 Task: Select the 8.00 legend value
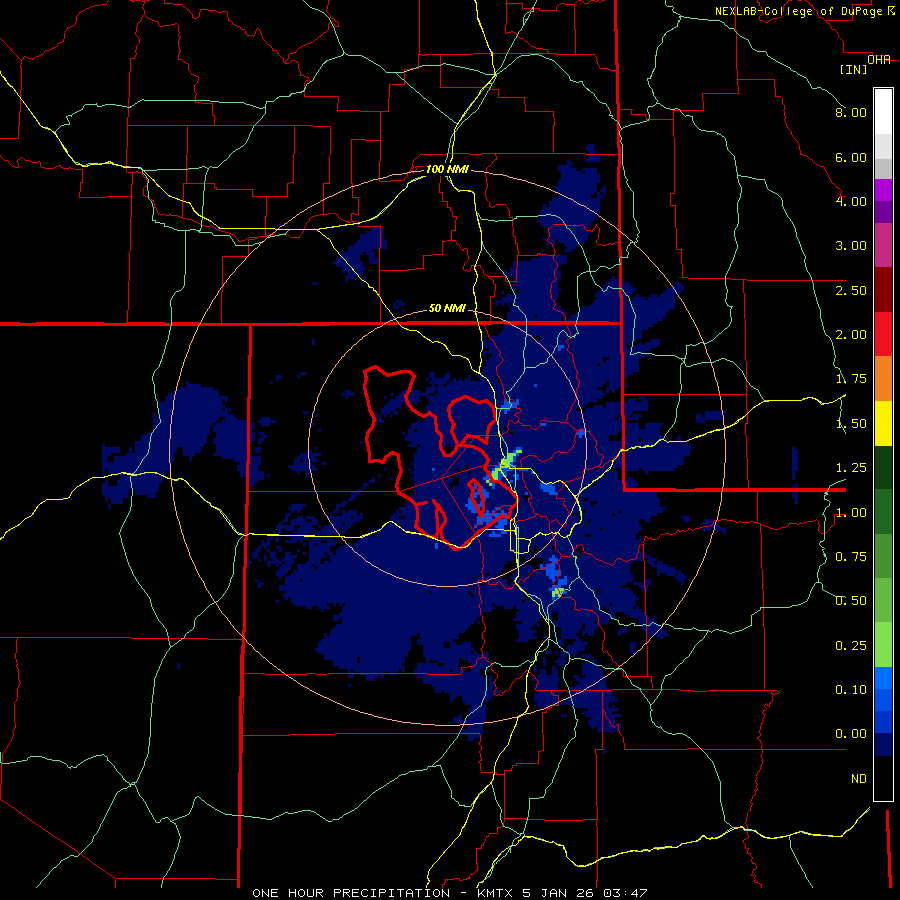click(x=851, y=112)
